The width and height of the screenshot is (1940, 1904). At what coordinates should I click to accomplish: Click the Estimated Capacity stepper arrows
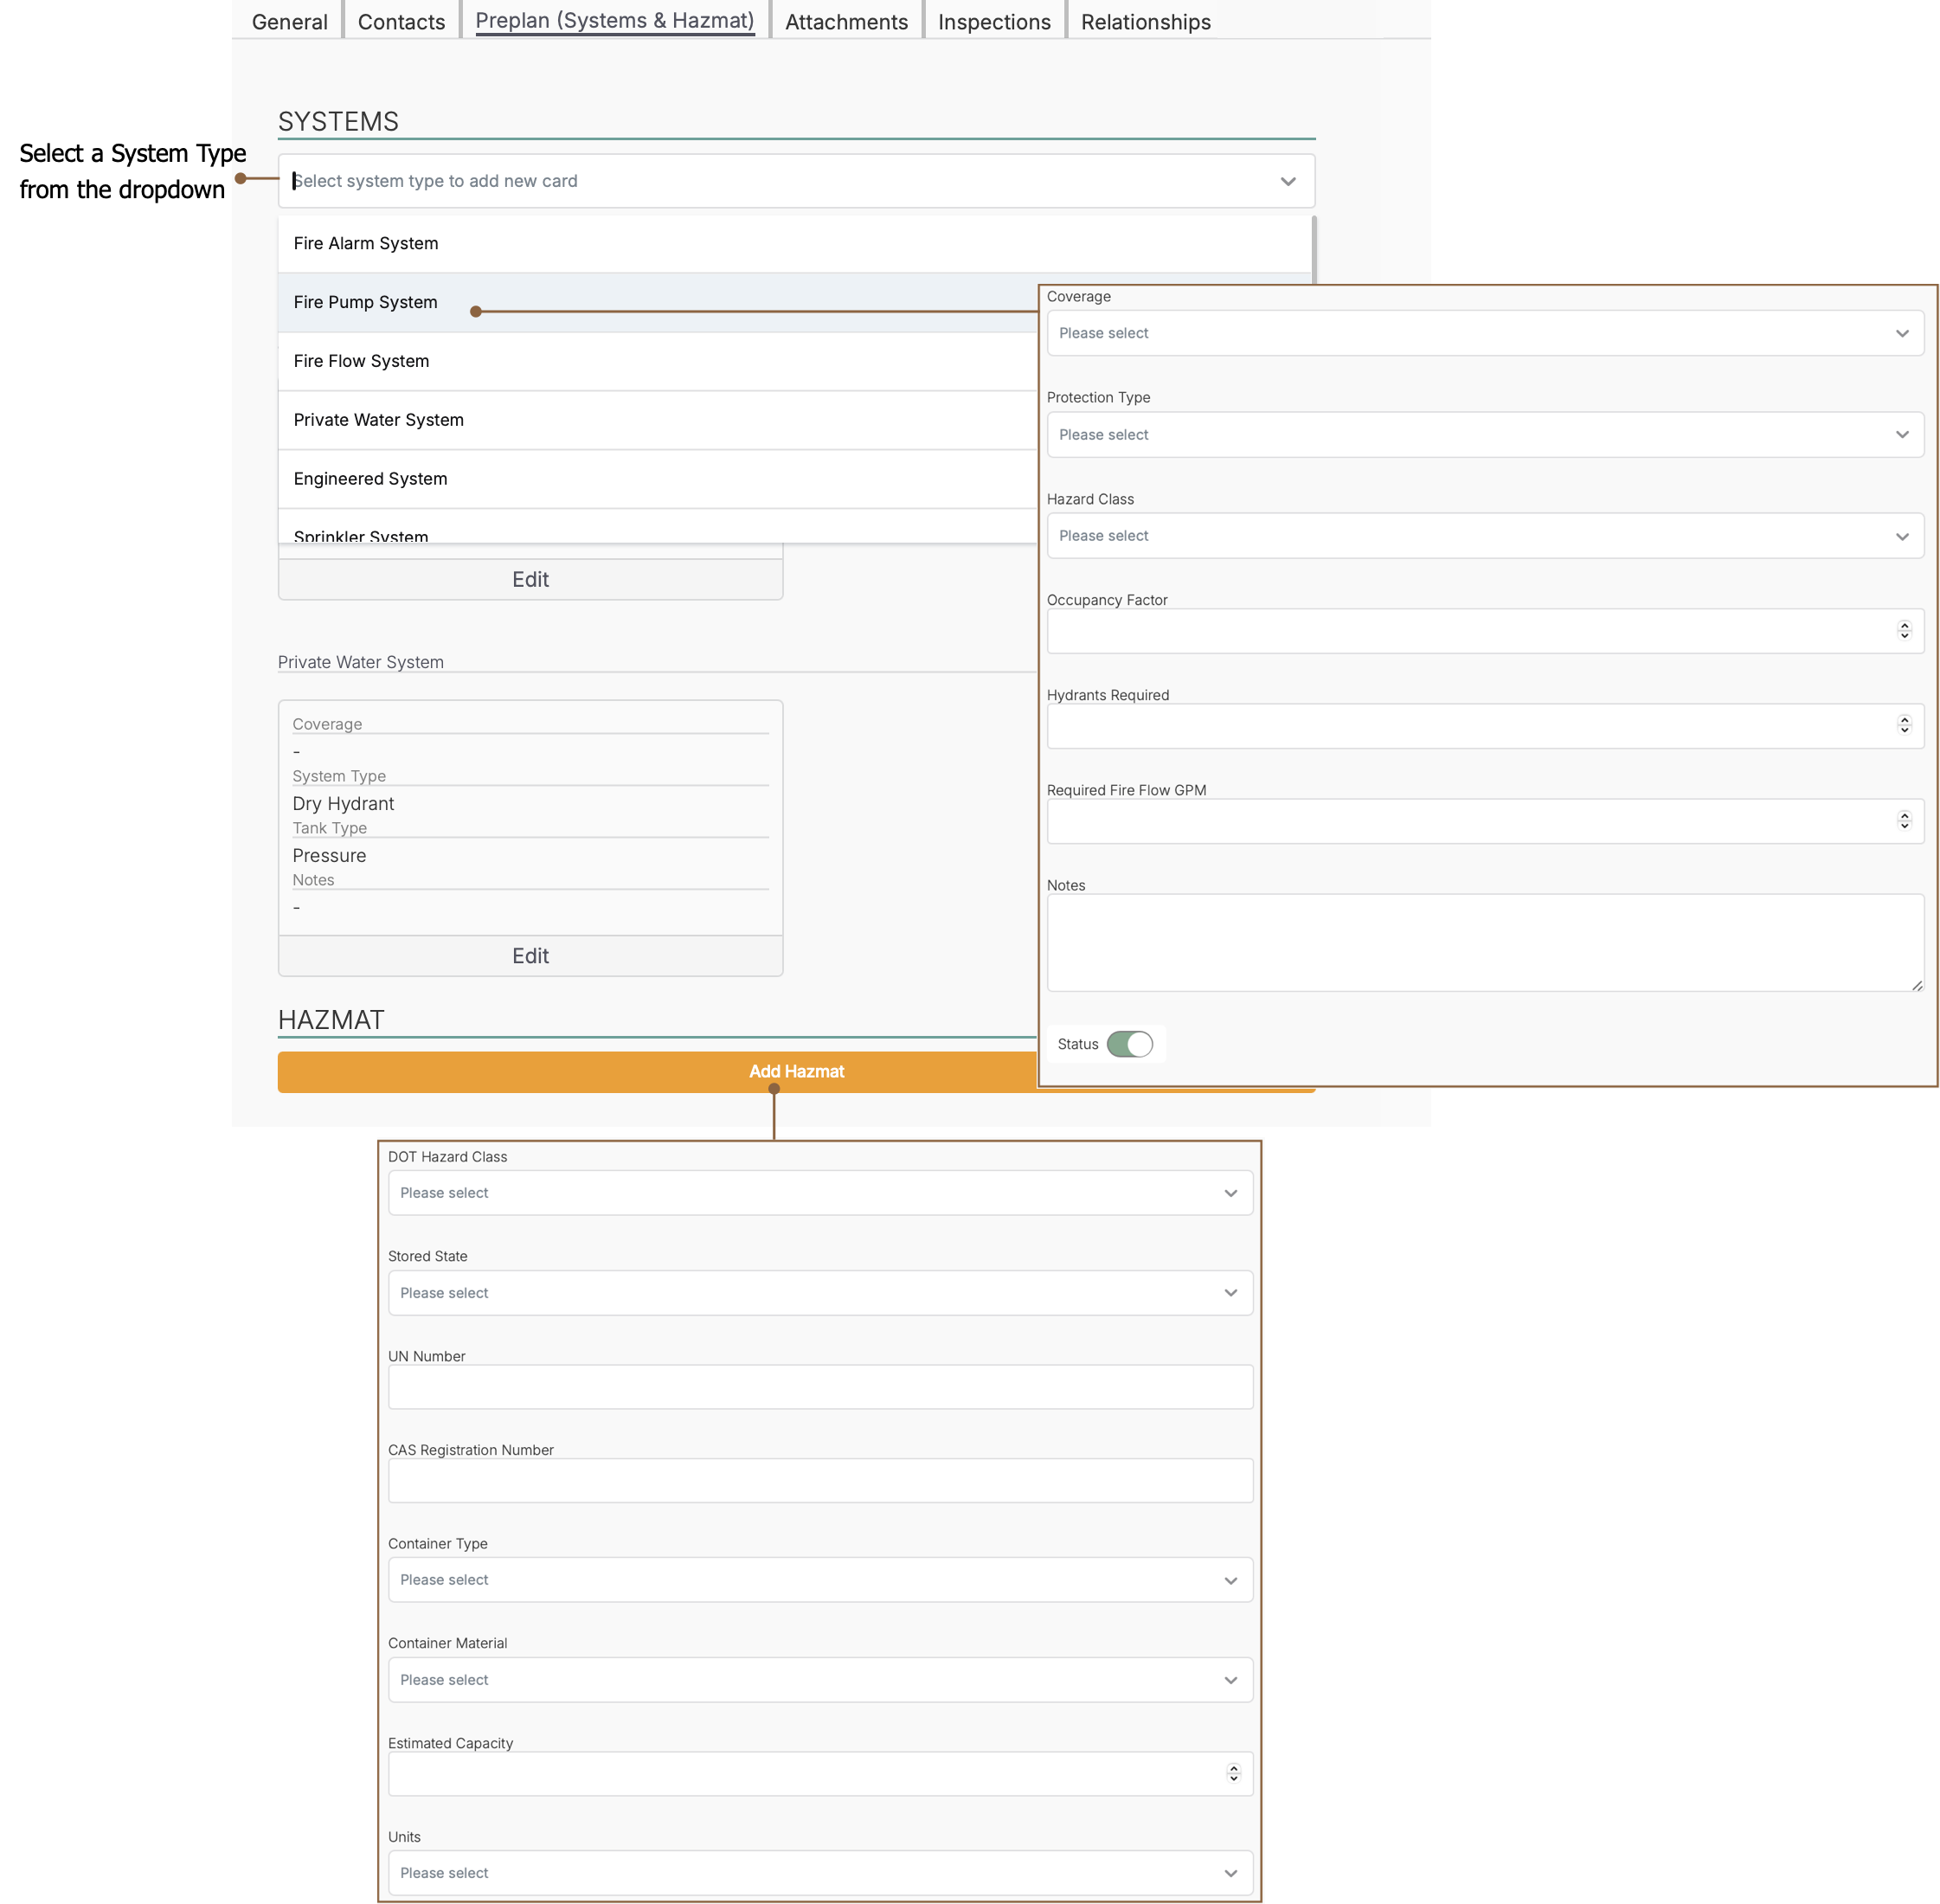[x=1233, y=1773]
